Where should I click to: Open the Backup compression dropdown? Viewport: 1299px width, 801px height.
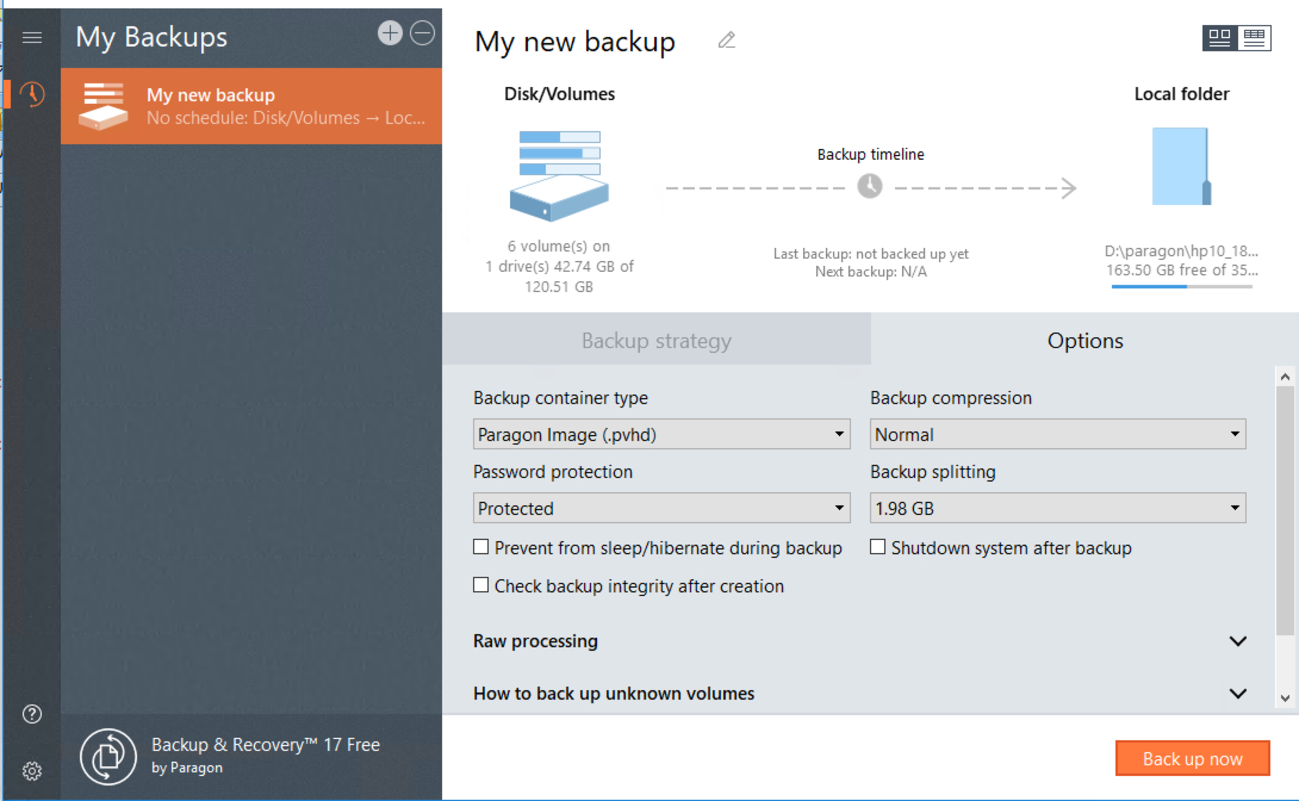[1057, 435]
